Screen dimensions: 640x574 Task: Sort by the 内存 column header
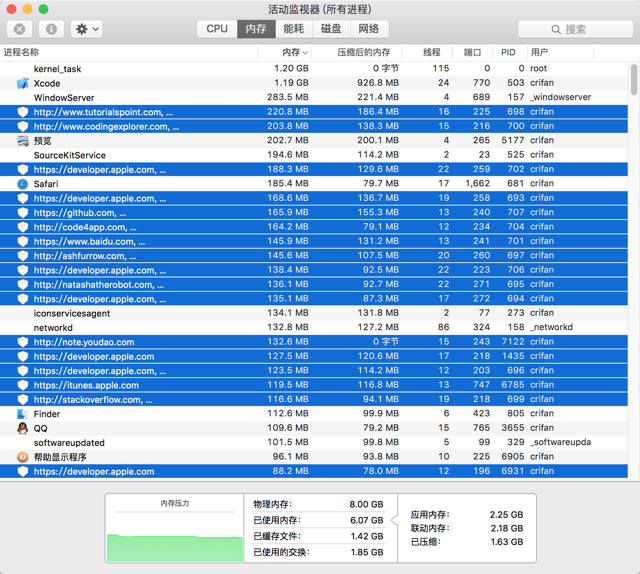(291, 52)
